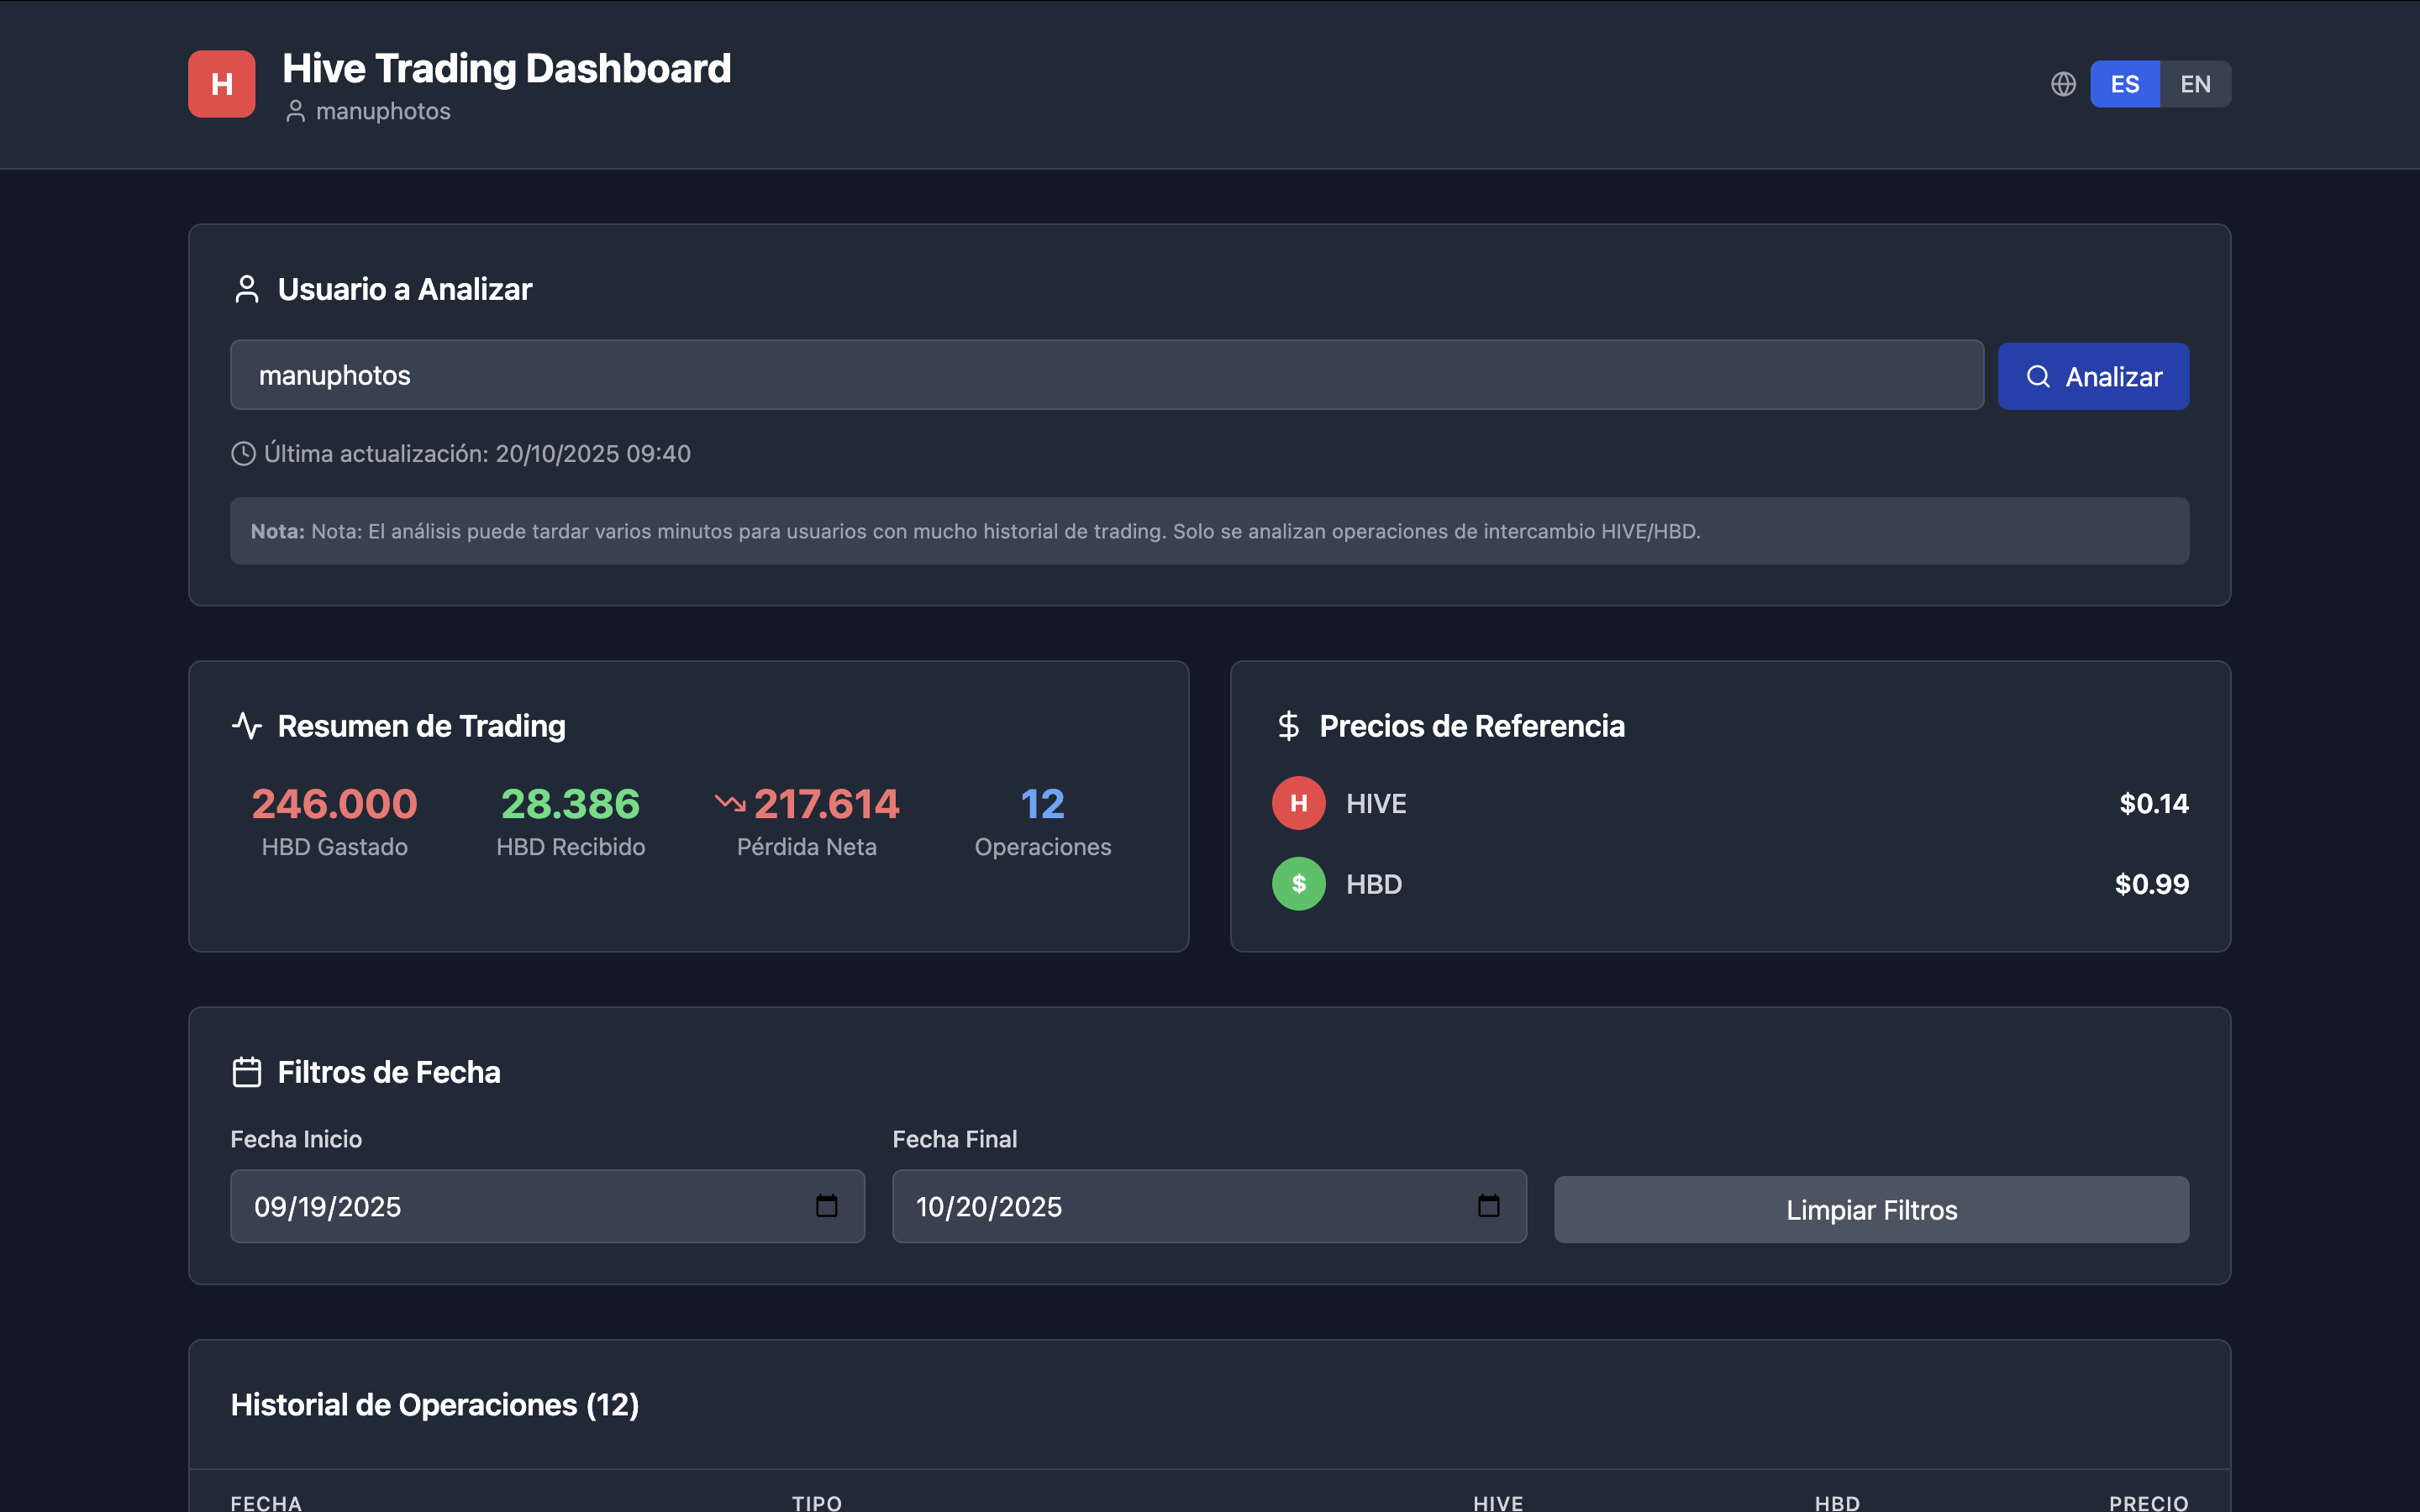Click the calendar icon beside Filtros de Fecha
Image resolution: width=2420 pixels, height=1512 pixels.
click(x=246, y=1072)
